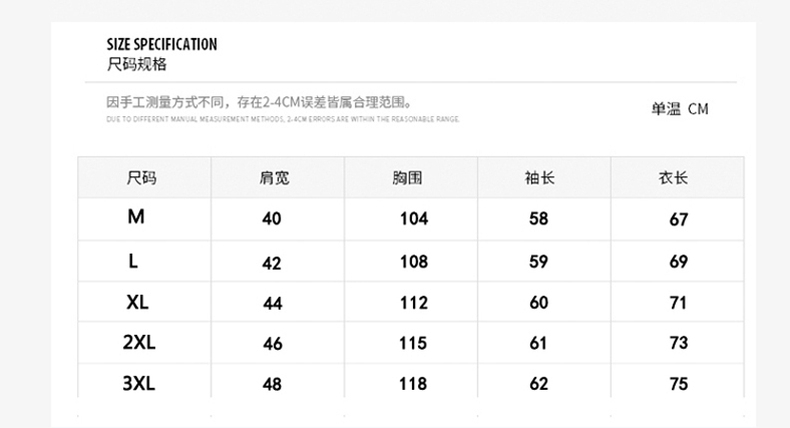
Task: Select the 衣长 column header
Action: [x=673, y=178]
